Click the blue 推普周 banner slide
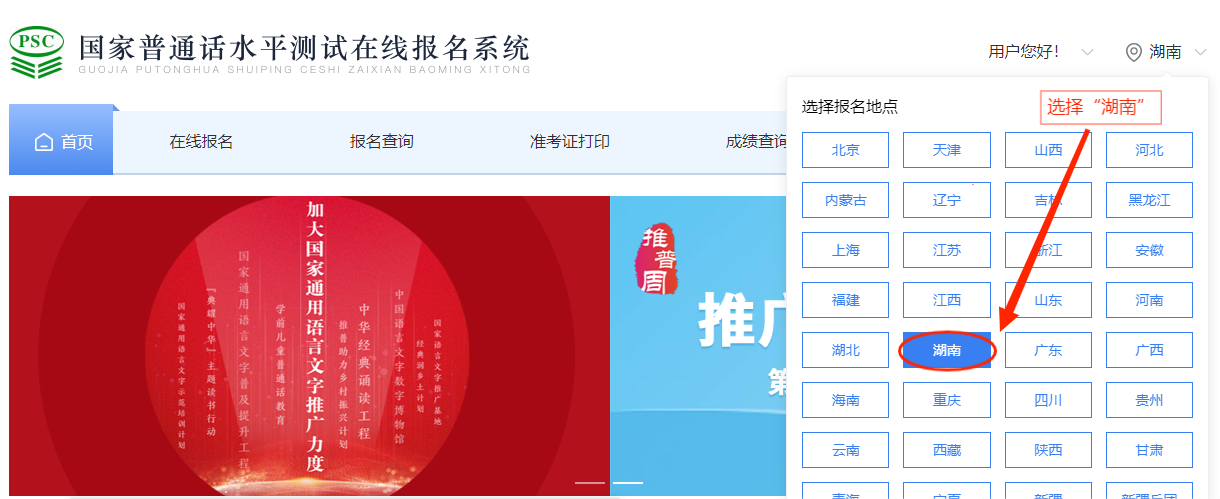The image size is (1220, 499). click(698, 346)
